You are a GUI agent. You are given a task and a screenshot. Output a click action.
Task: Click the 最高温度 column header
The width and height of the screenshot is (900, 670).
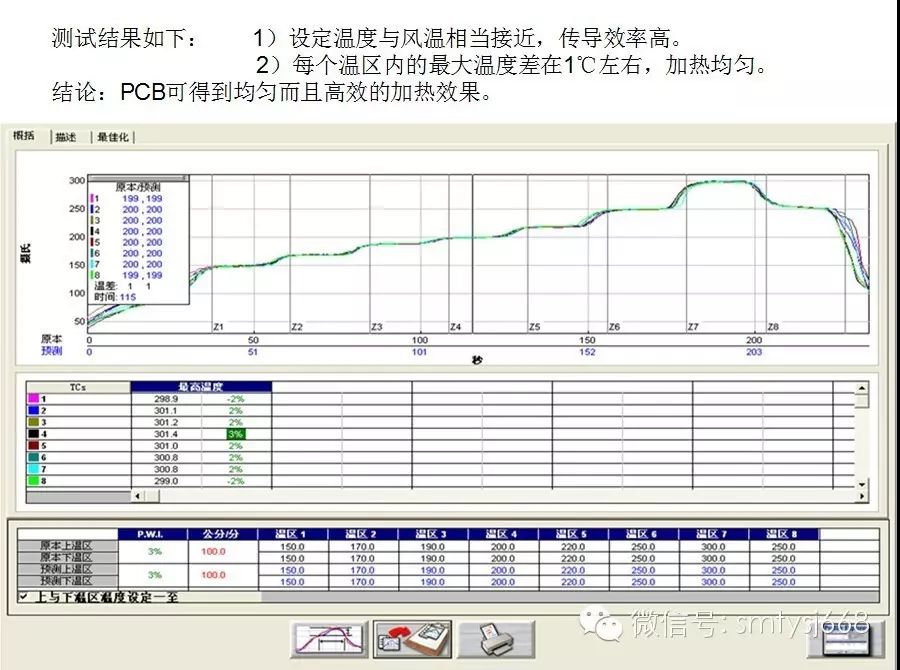tap(201, 387)
